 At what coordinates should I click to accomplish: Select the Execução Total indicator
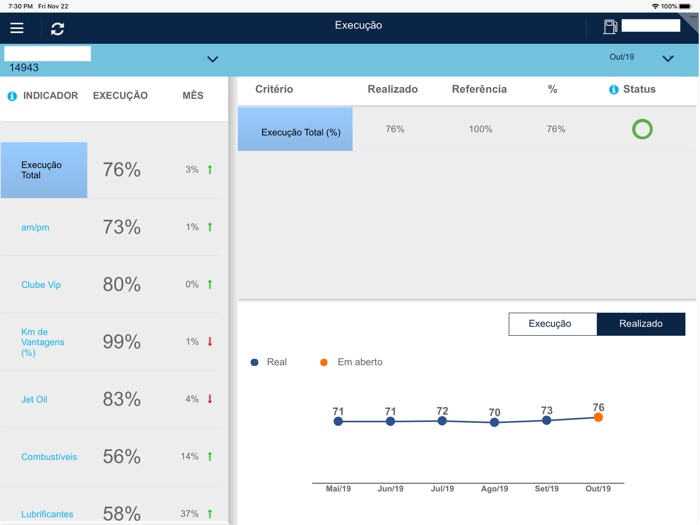44,170
